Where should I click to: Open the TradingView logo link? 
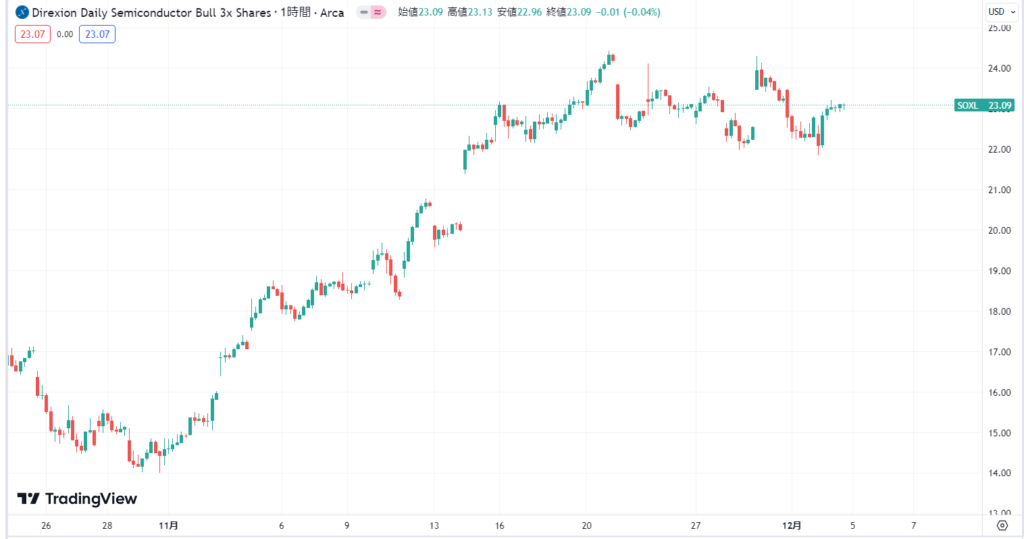click(x=77, y=499)
